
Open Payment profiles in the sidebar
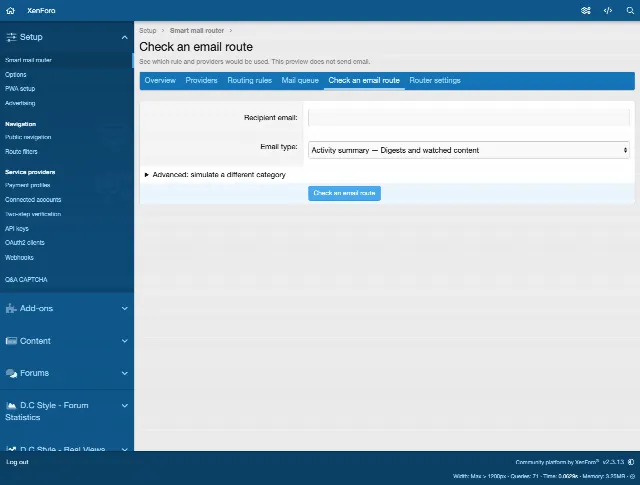click(x=27, y=185)
